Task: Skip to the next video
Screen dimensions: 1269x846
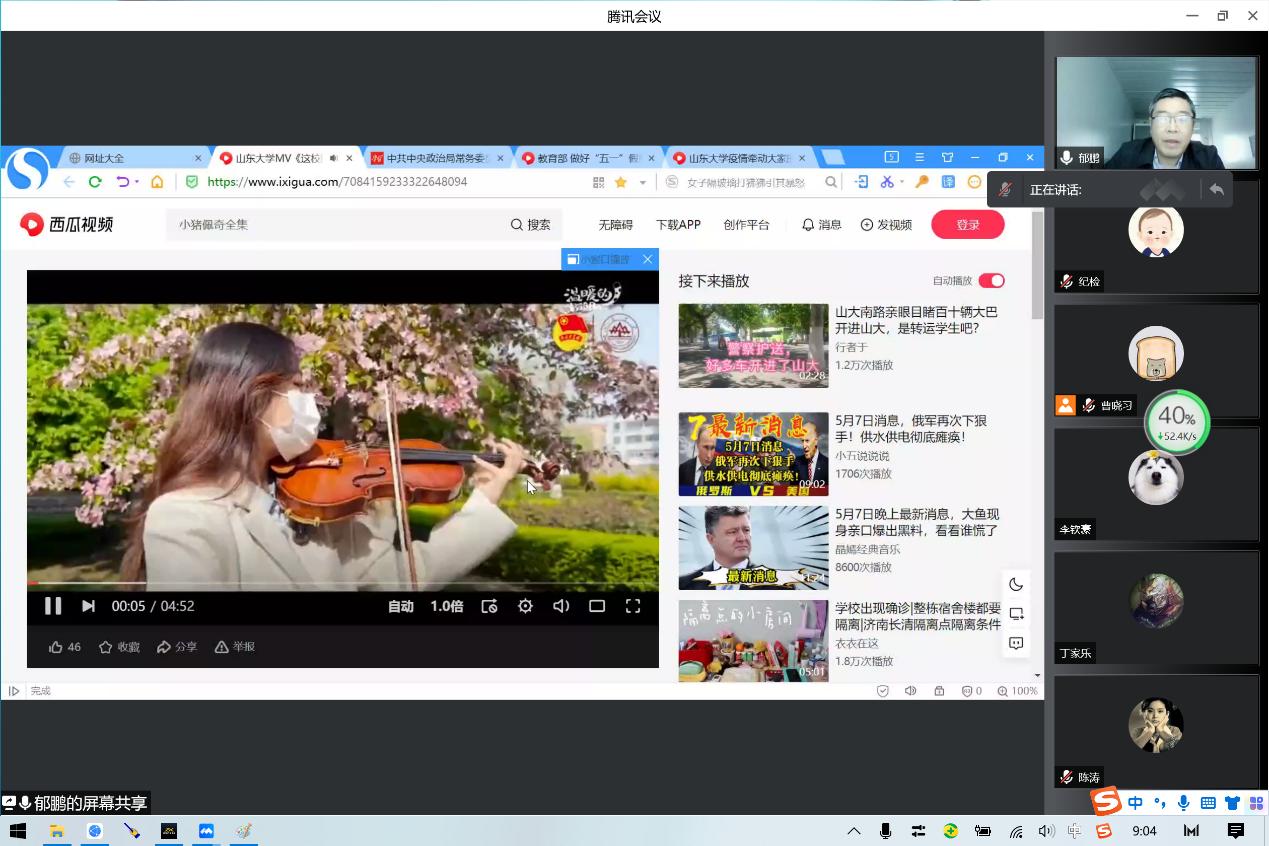Action: pyautogui.click(x=88, y=606)
